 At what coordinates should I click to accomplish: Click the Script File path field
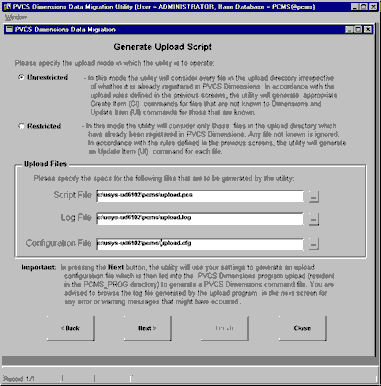tap(200, 196)
